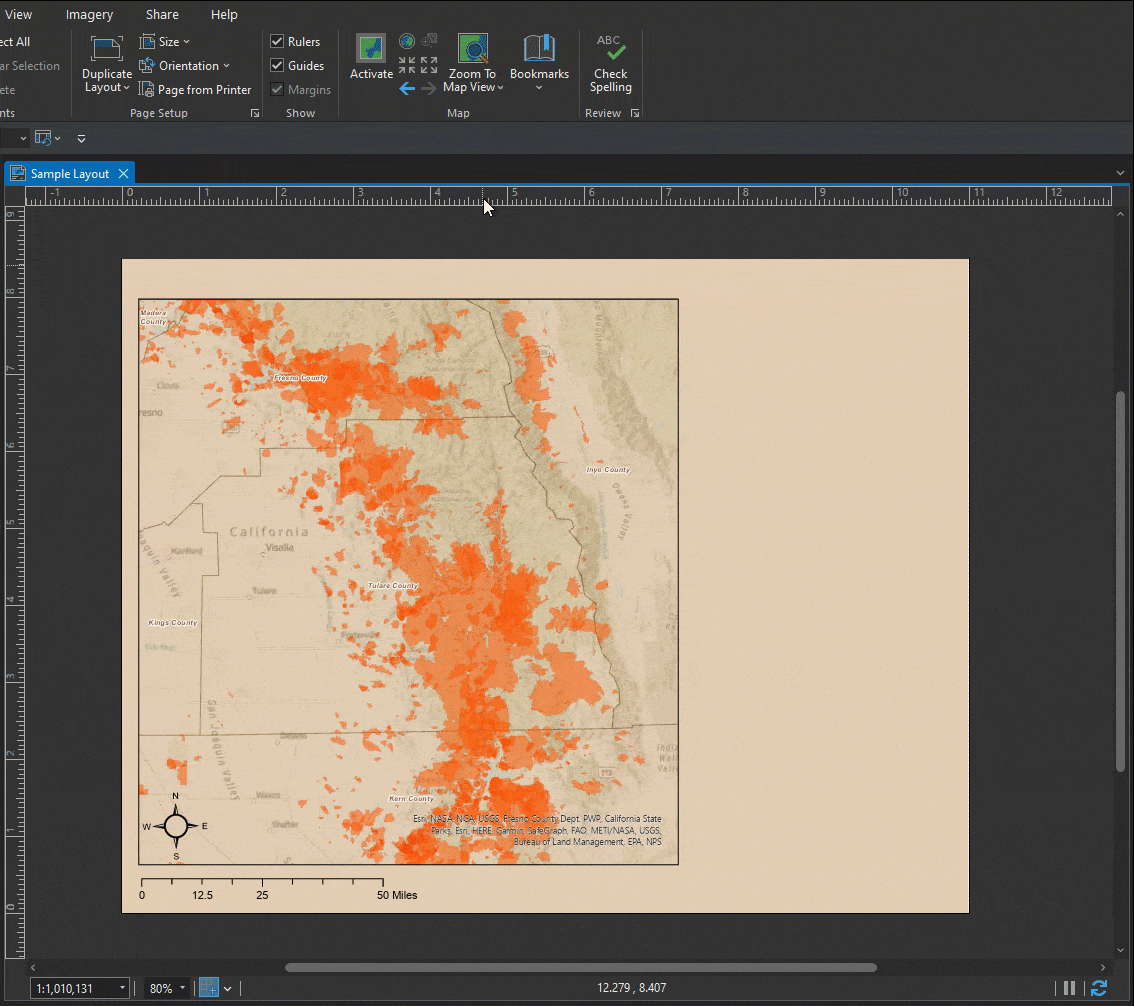The width and height of the screenshot is (1134, 1006).
Task: Click the north arrow compass on the layout
Action: (175, 826)
